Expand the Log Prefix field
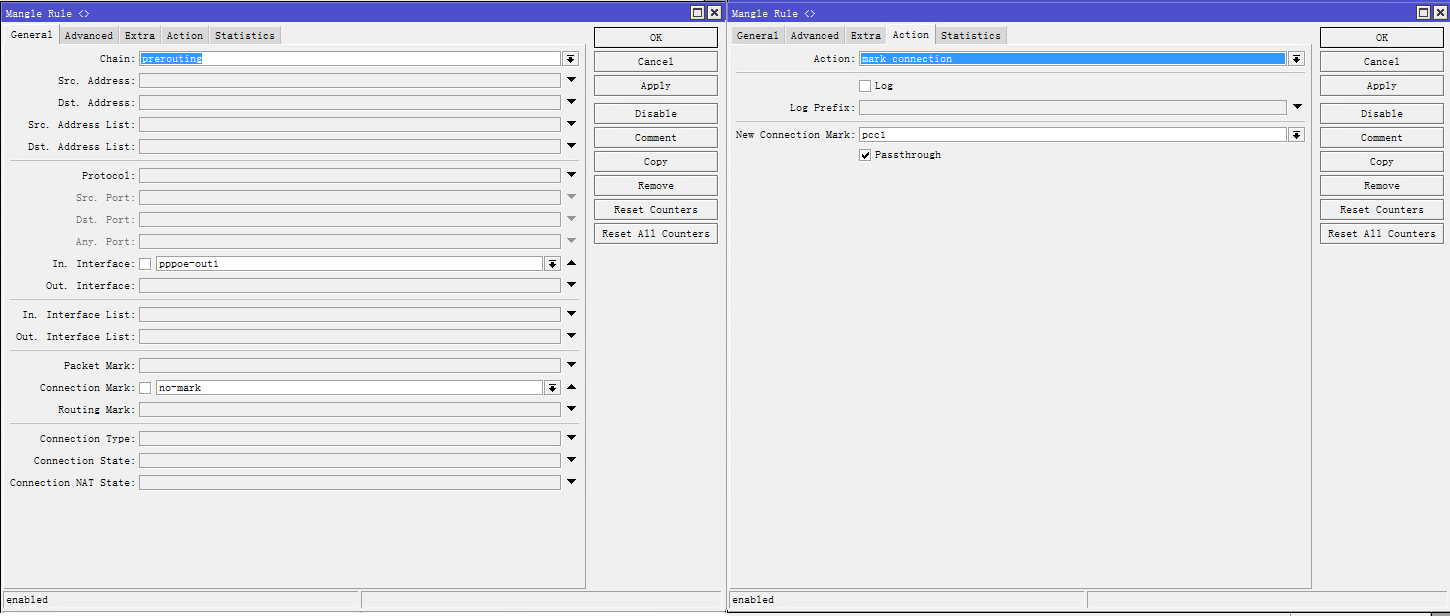Image resolution: width=1450 pixels, height=616 pixels. 1297,107
